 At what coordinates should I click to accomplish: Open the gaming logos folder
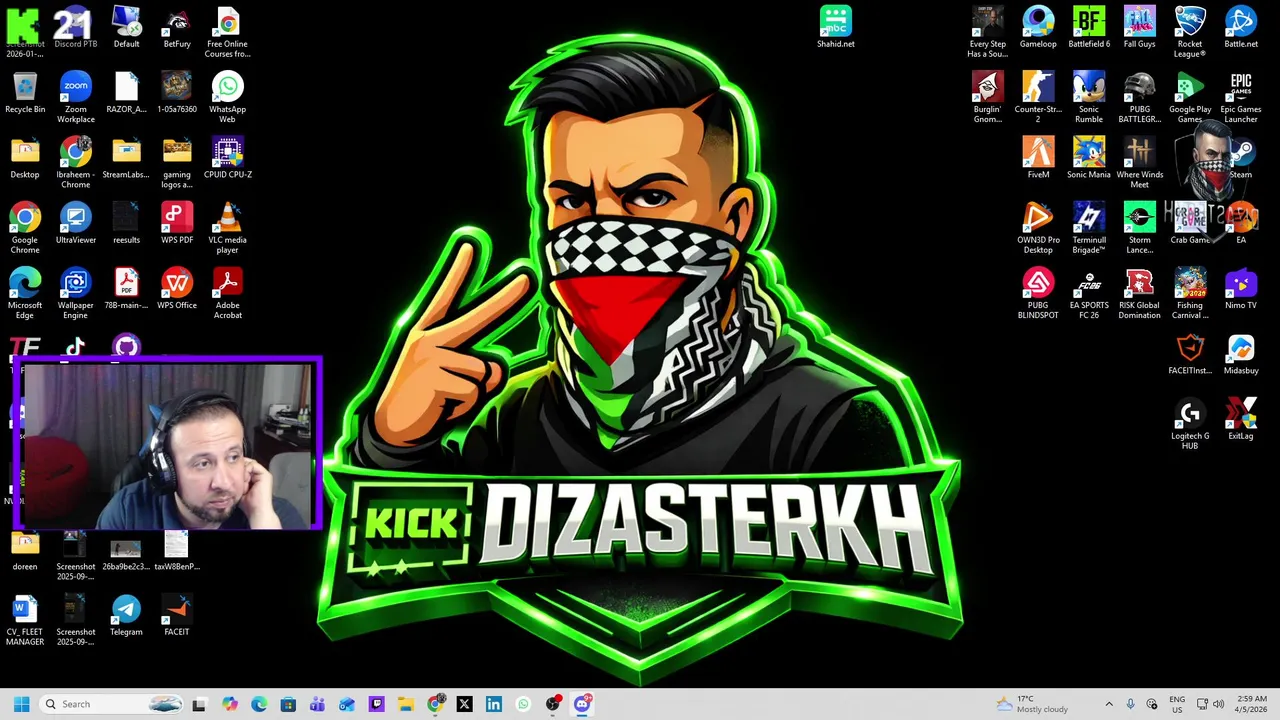177,163
